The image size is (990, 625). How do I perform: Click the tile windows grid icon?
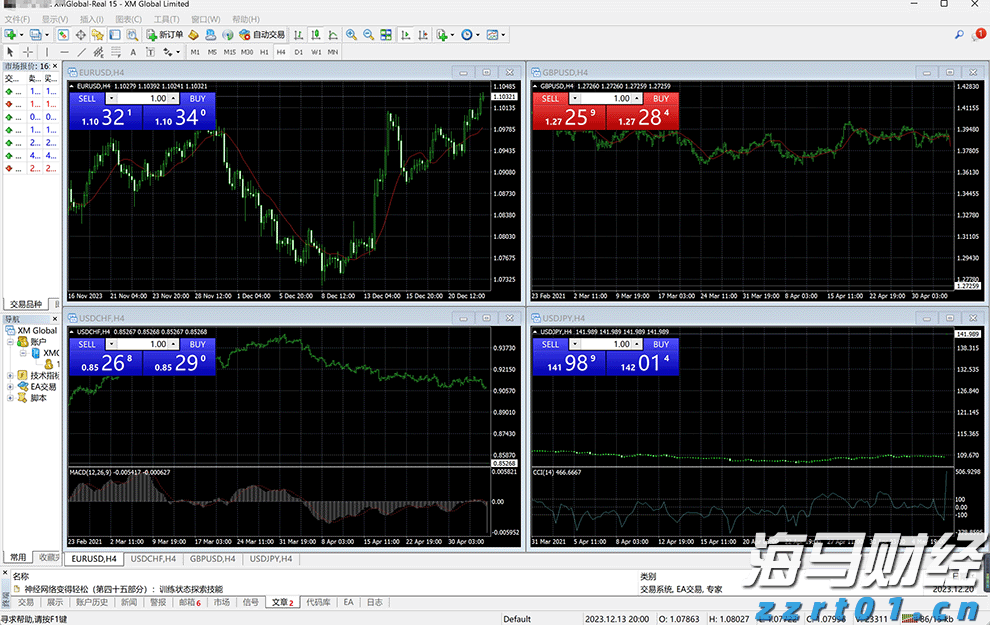click(385, 35)
